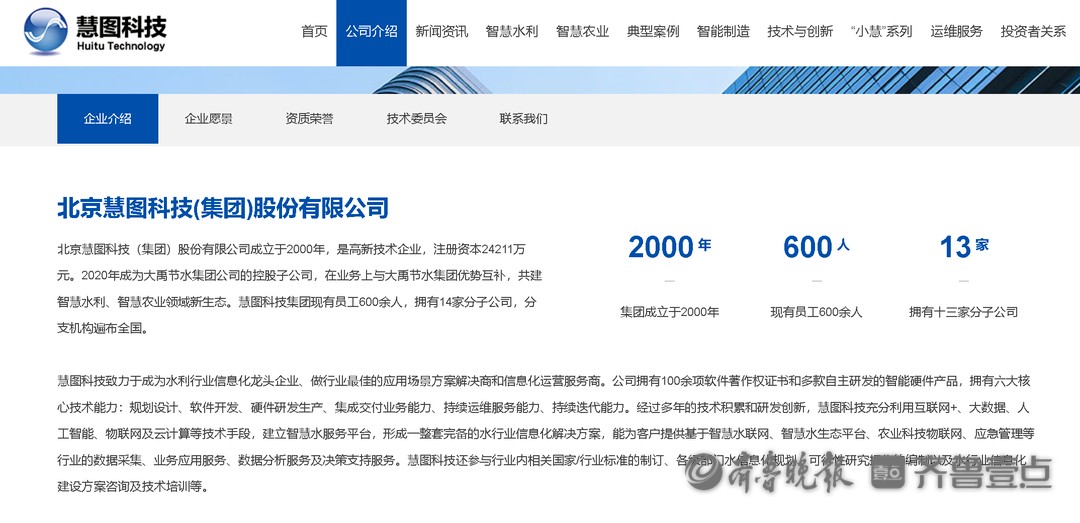Viewport: 1080px width, 523px height.
Task: Open the 投资者关系 menu item
Action: point(1033,32)
